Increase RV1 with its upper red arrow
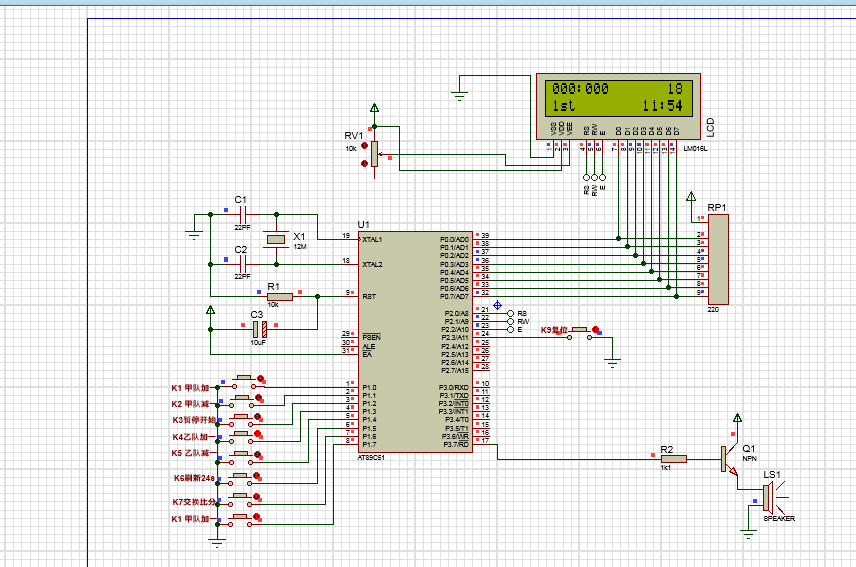 [x=365, y=146]
